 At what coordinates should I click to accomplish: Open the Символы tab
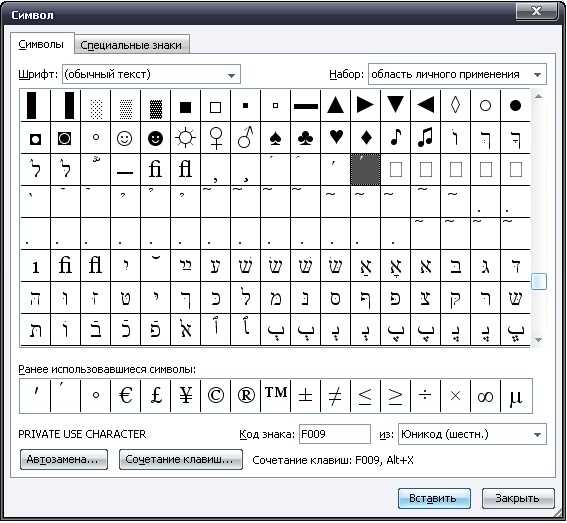pos(41,44)
